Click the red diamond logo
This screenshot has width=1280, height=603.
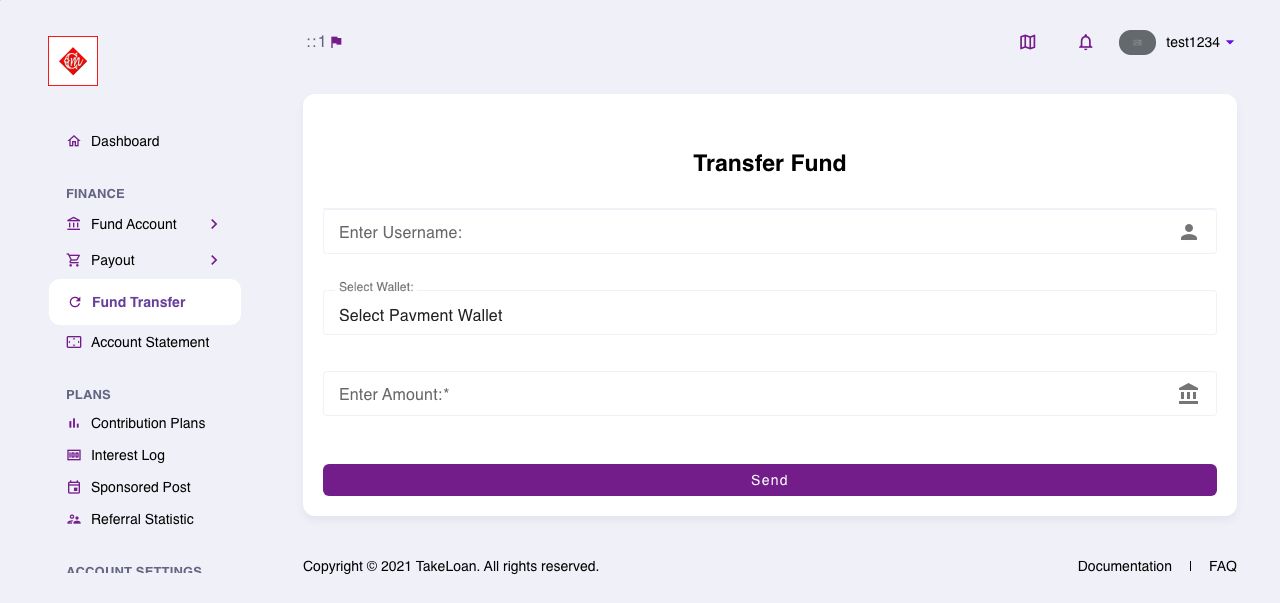[x=73, y=61]
